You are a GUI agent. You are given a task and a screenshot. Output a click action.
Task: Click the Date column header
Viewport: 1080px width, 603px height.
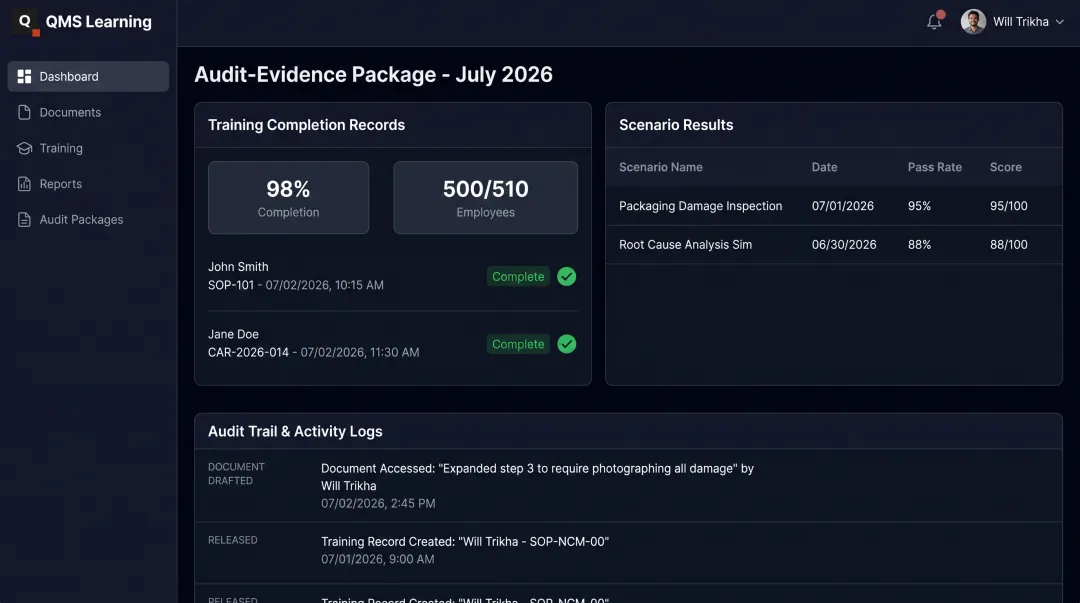pos(824,167)
